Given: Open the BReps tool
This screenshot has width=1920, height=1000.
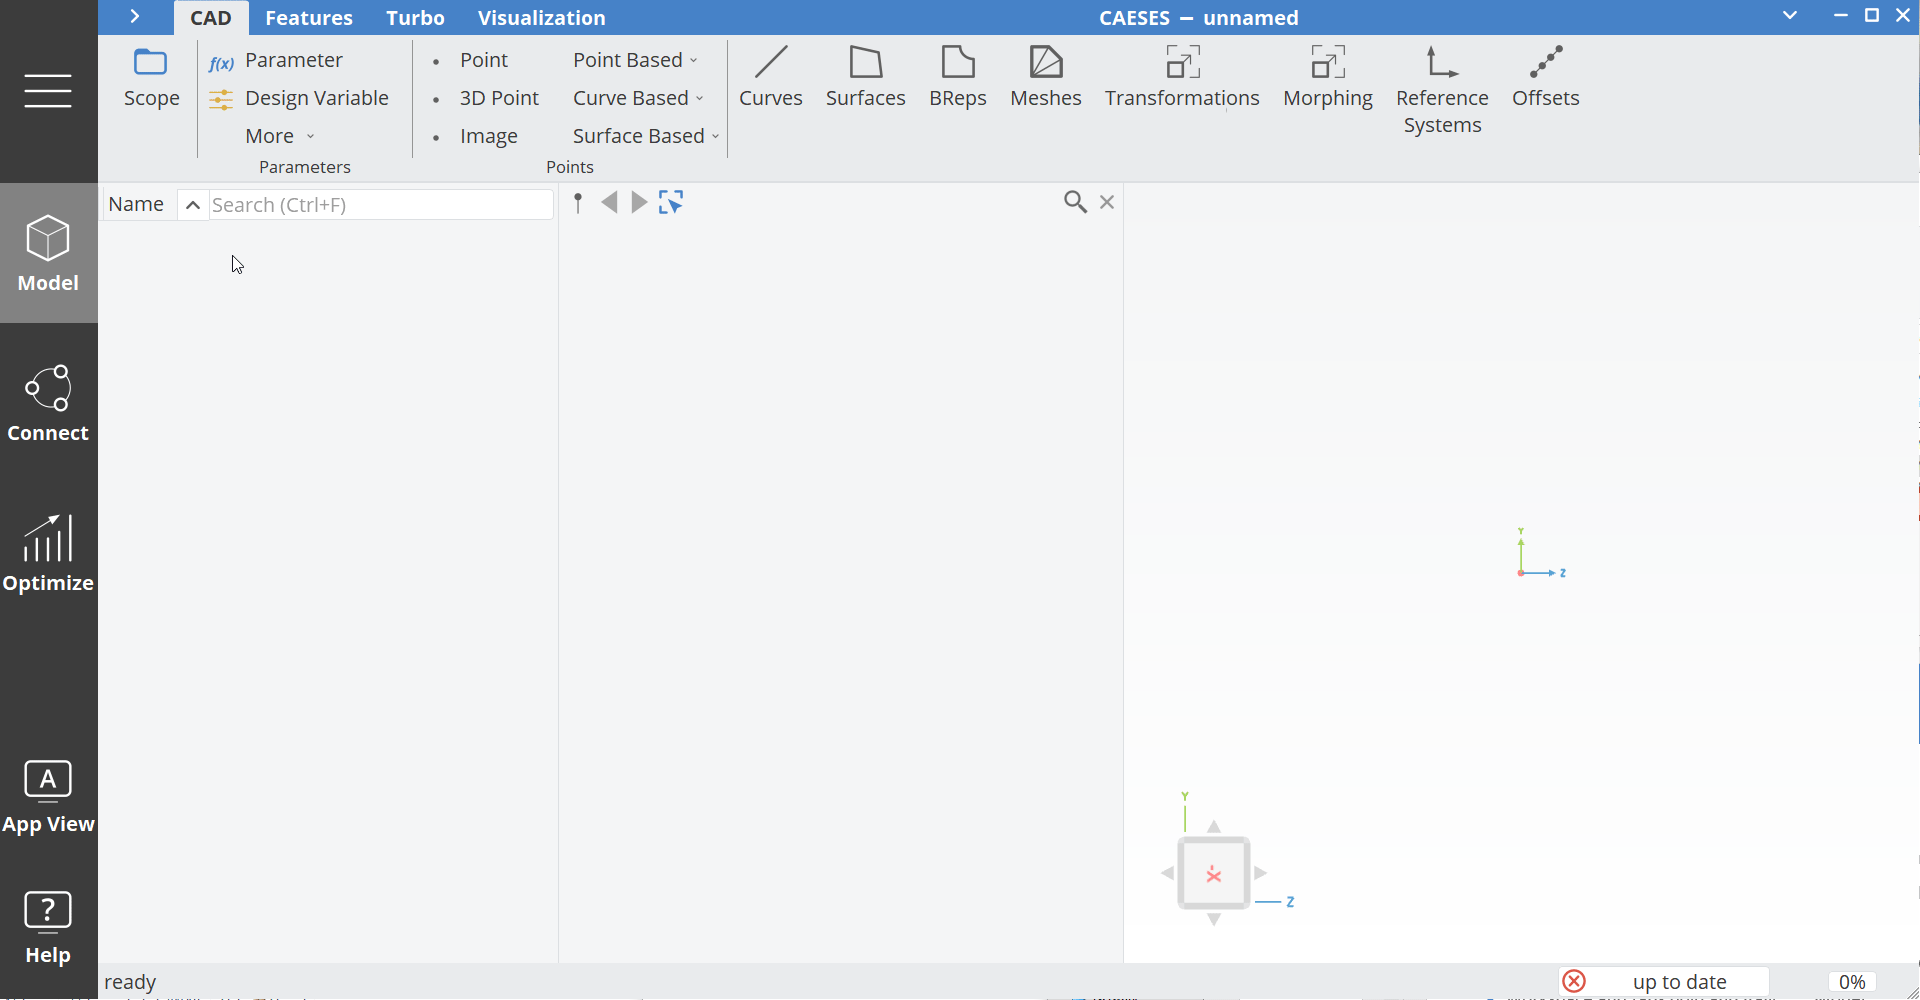Looking at the screenshot, I should (957, 78).
